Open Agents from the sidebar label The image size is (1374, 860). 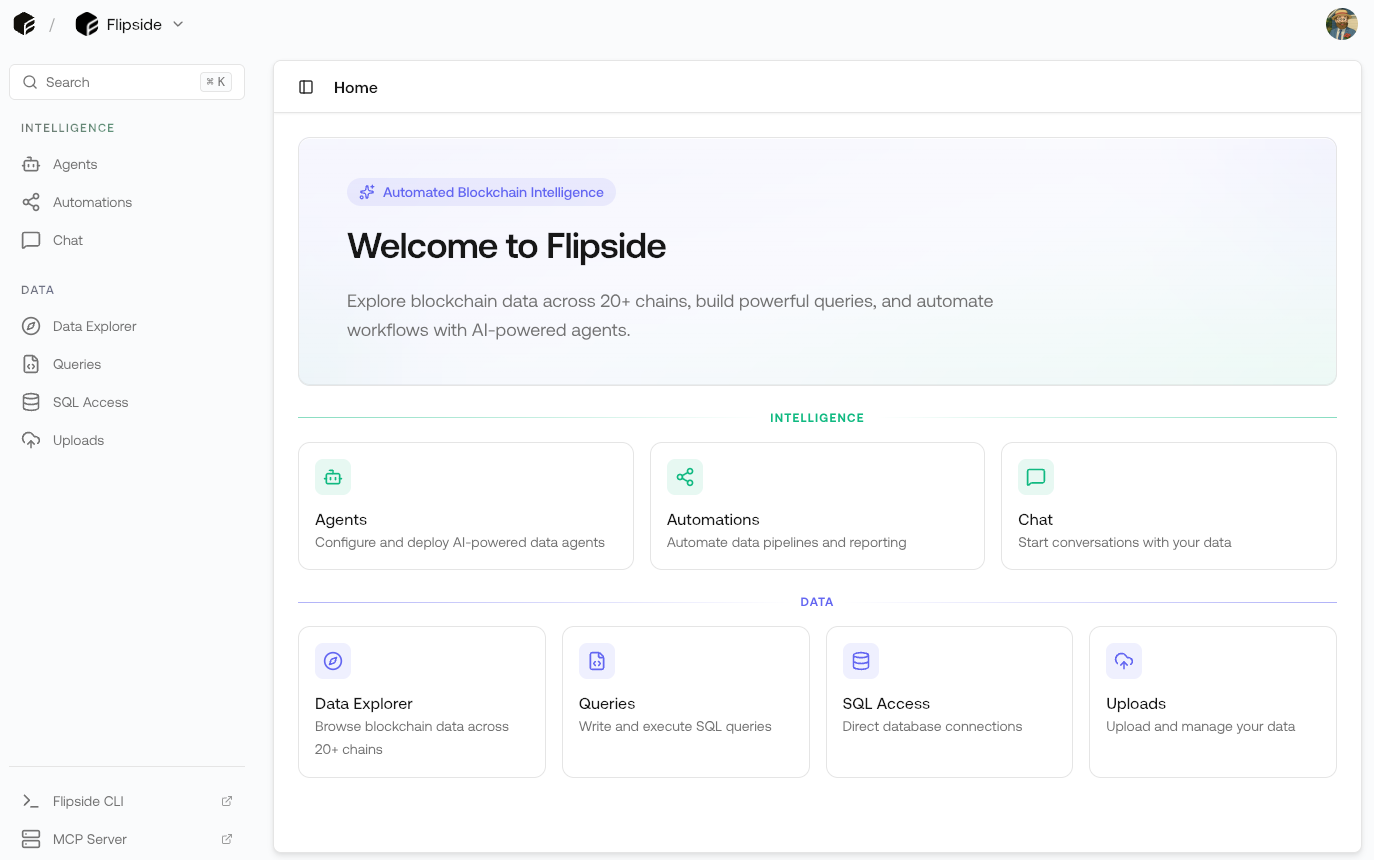[x=75, y=164]
